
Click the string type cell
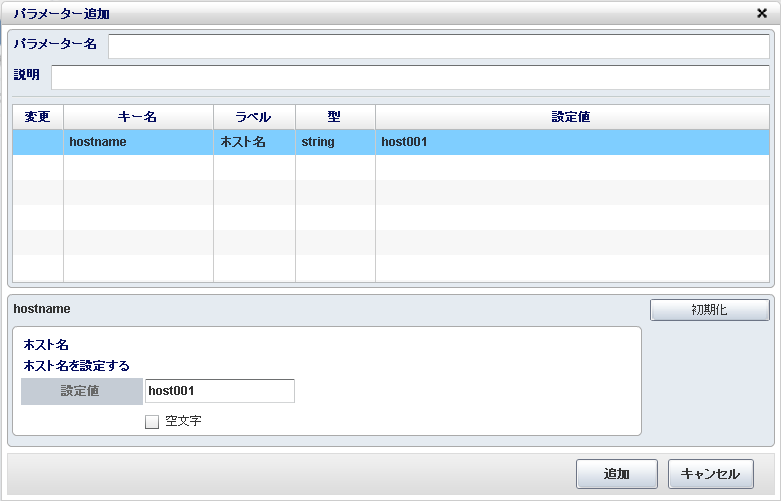[335, 142]
